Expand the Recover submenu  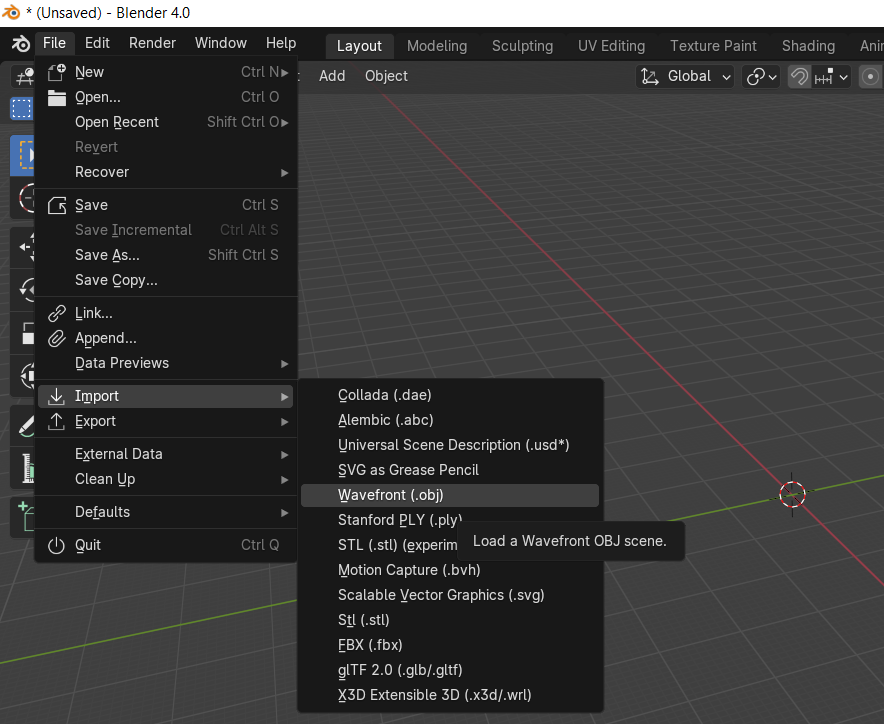point(166,172)
